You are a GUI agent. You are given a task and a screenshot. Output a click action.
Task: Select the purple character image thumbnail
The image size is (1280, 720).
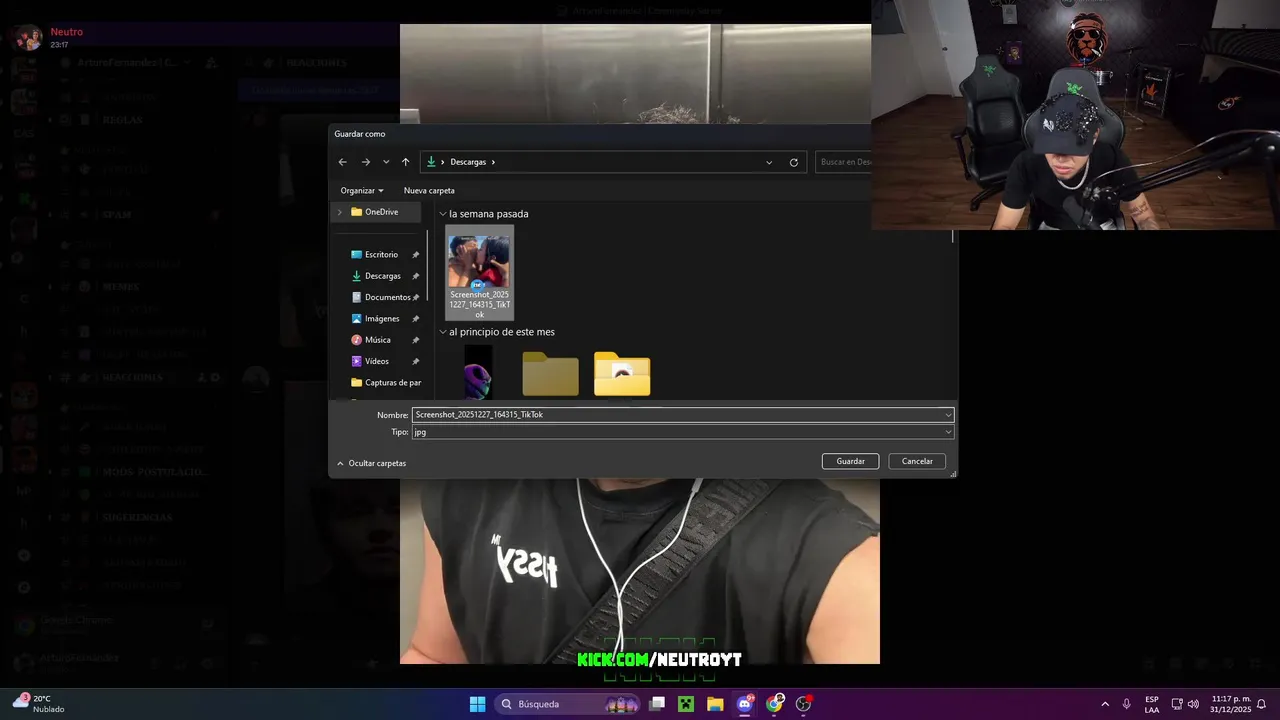(x=479, y=372)
